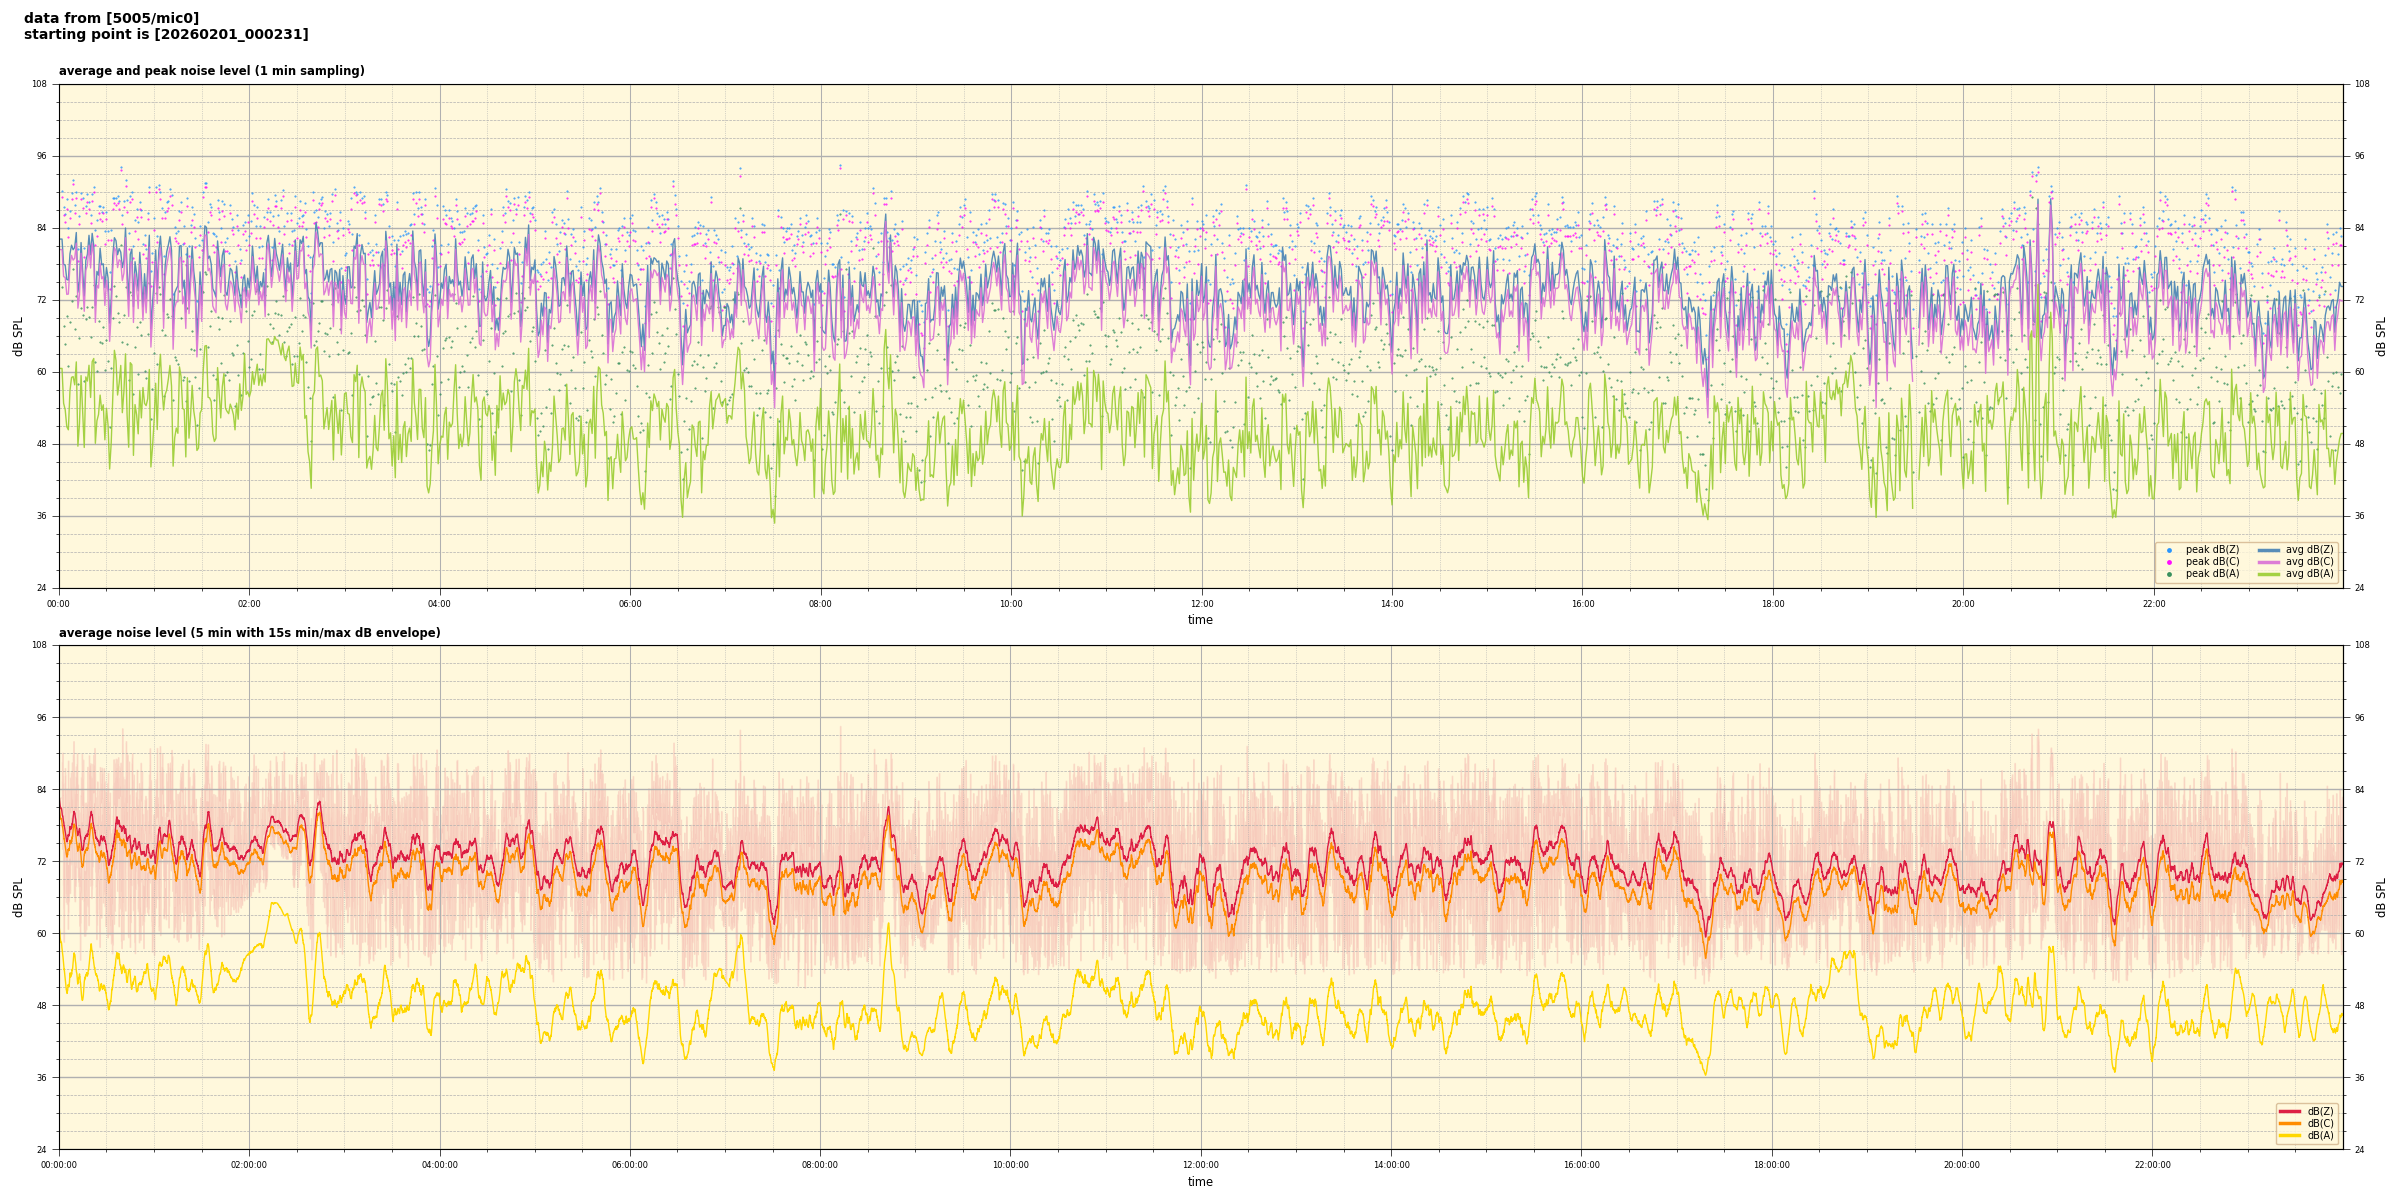This screenshot has width=2400, height=1200.
Task: Click the yellow dB(A) legend entry in bottom chart
Action: point(2290,1135)
